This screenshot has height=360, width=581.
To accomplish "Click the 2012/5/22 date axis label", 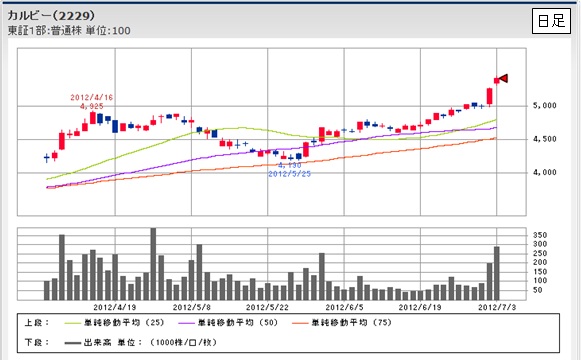I will pyautogui.click(x=267, y=307).
